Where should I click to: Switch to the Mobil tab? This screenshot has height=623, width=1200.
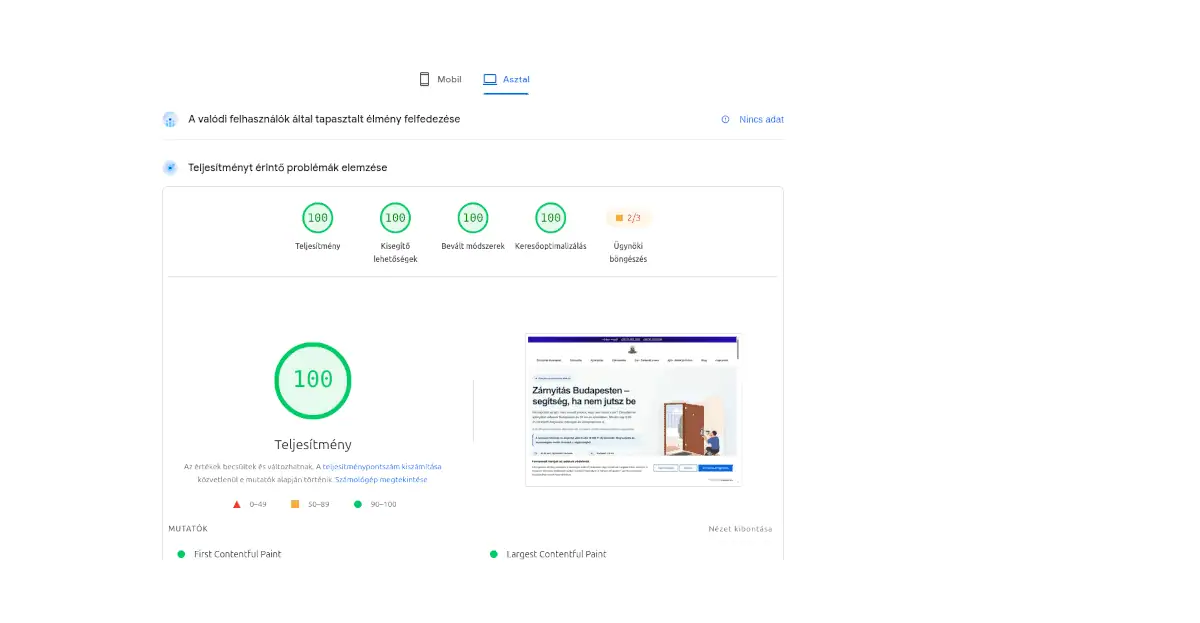coord(440,79)
